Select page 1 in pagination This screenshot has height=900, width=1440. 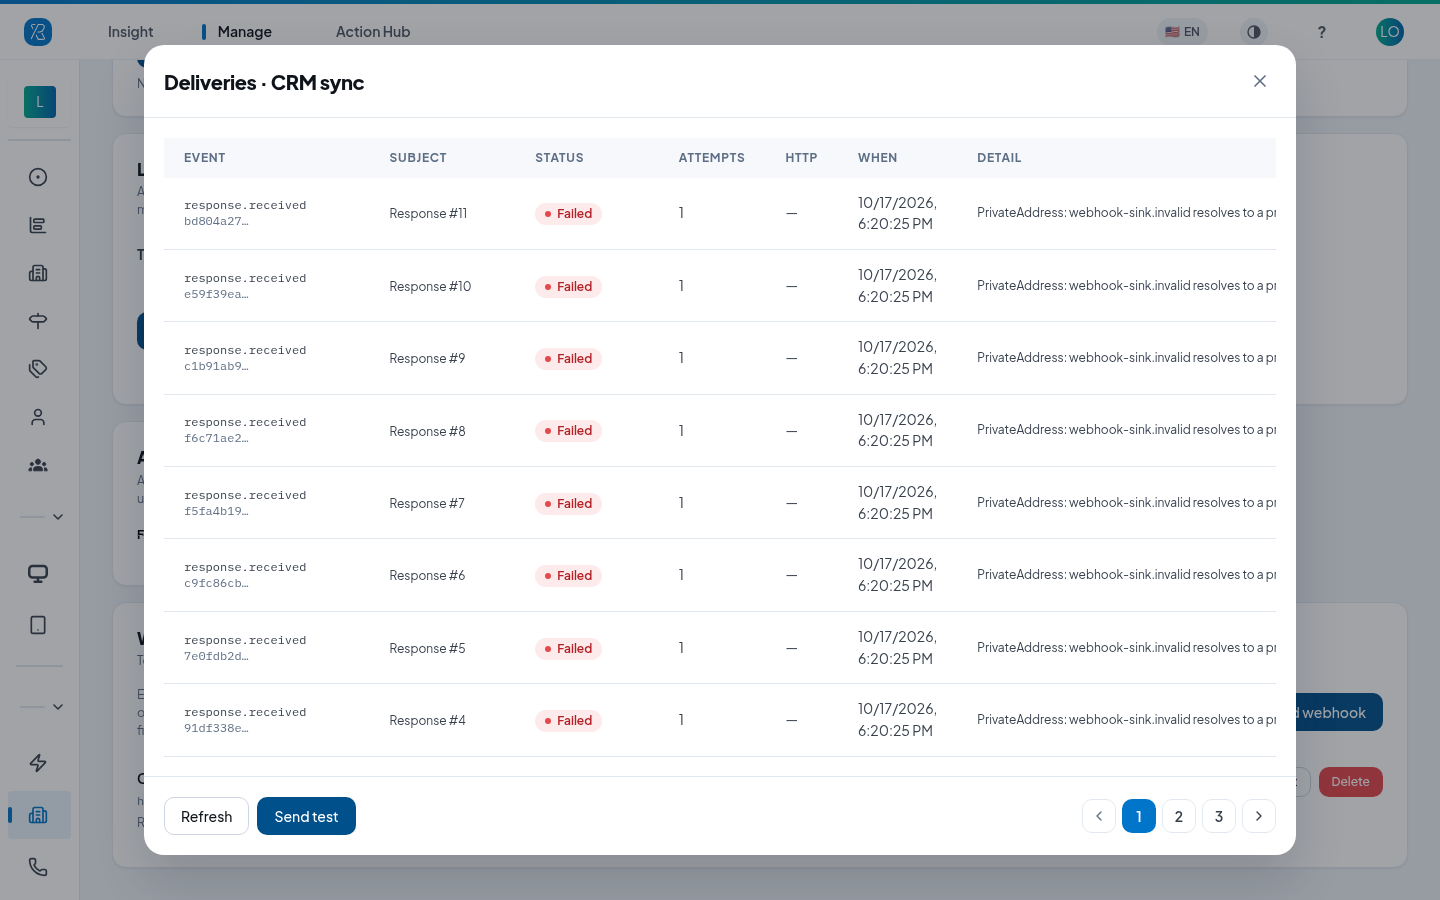click(x=1139, y=816)
